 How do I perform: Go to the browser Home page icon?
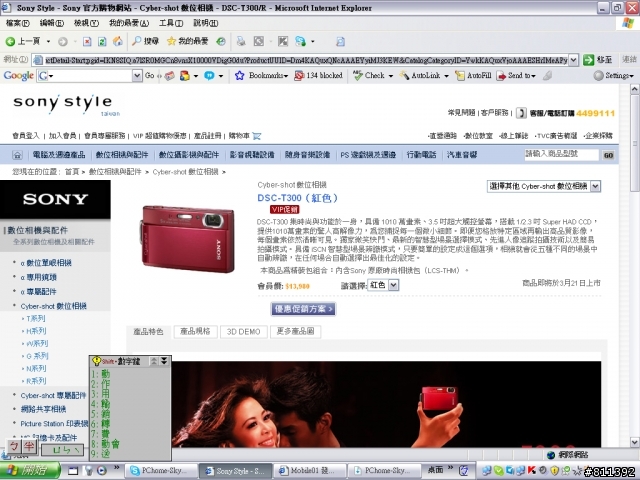coord(118,41)
